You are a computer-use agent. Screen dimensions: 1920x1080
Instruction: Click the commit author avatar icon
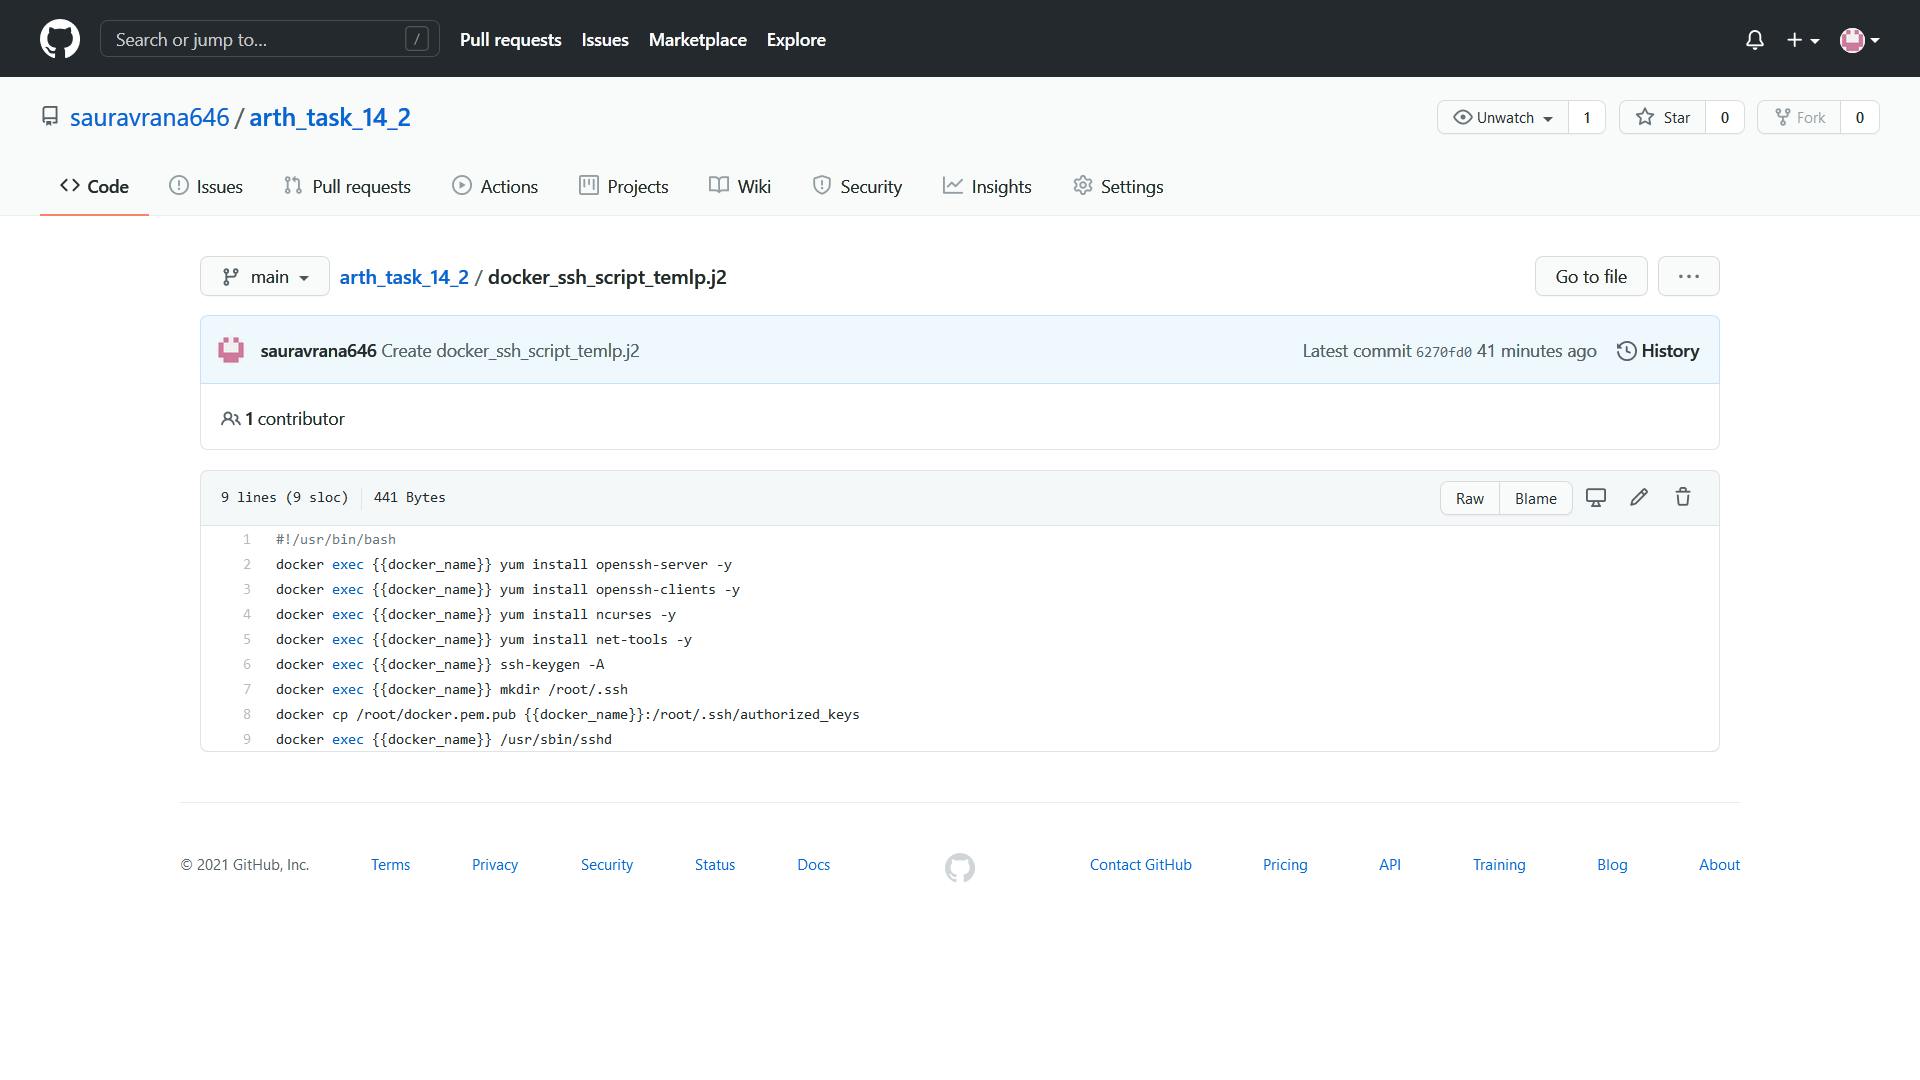231,350
